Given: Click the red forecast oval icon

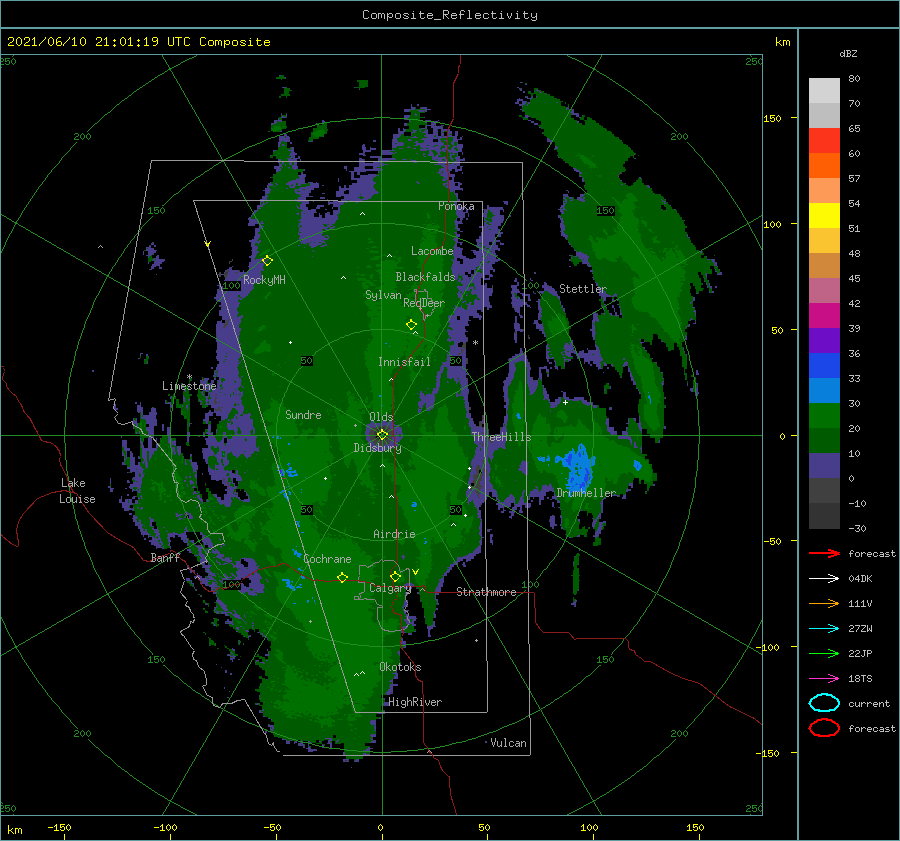Looking at the screenshot, I should coord(824,728).
